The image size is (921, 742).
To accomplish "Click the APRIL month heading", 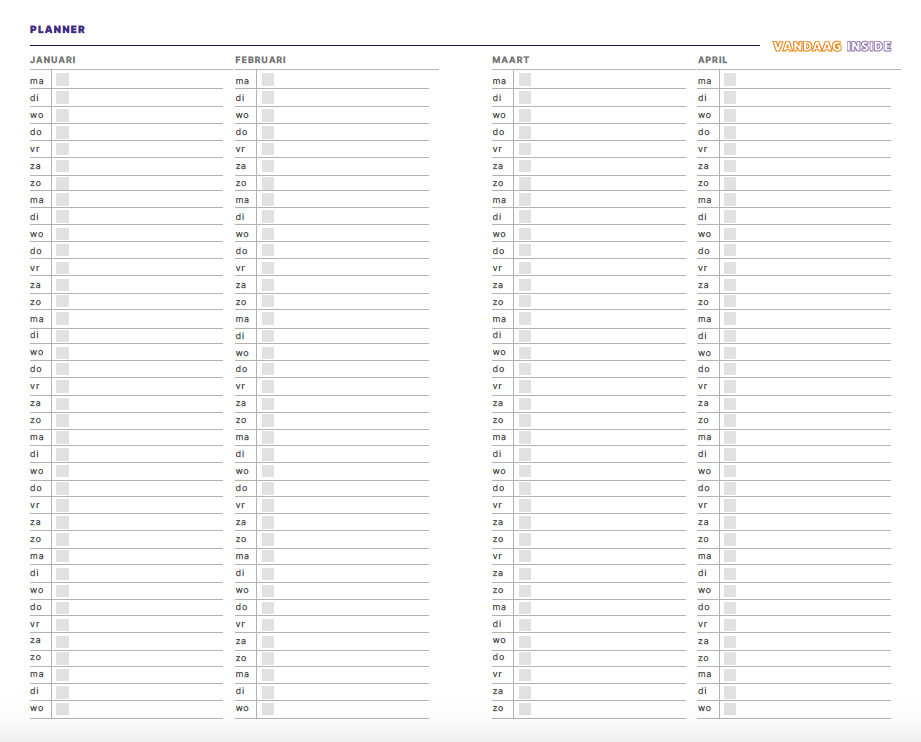I will pos(712,60).
